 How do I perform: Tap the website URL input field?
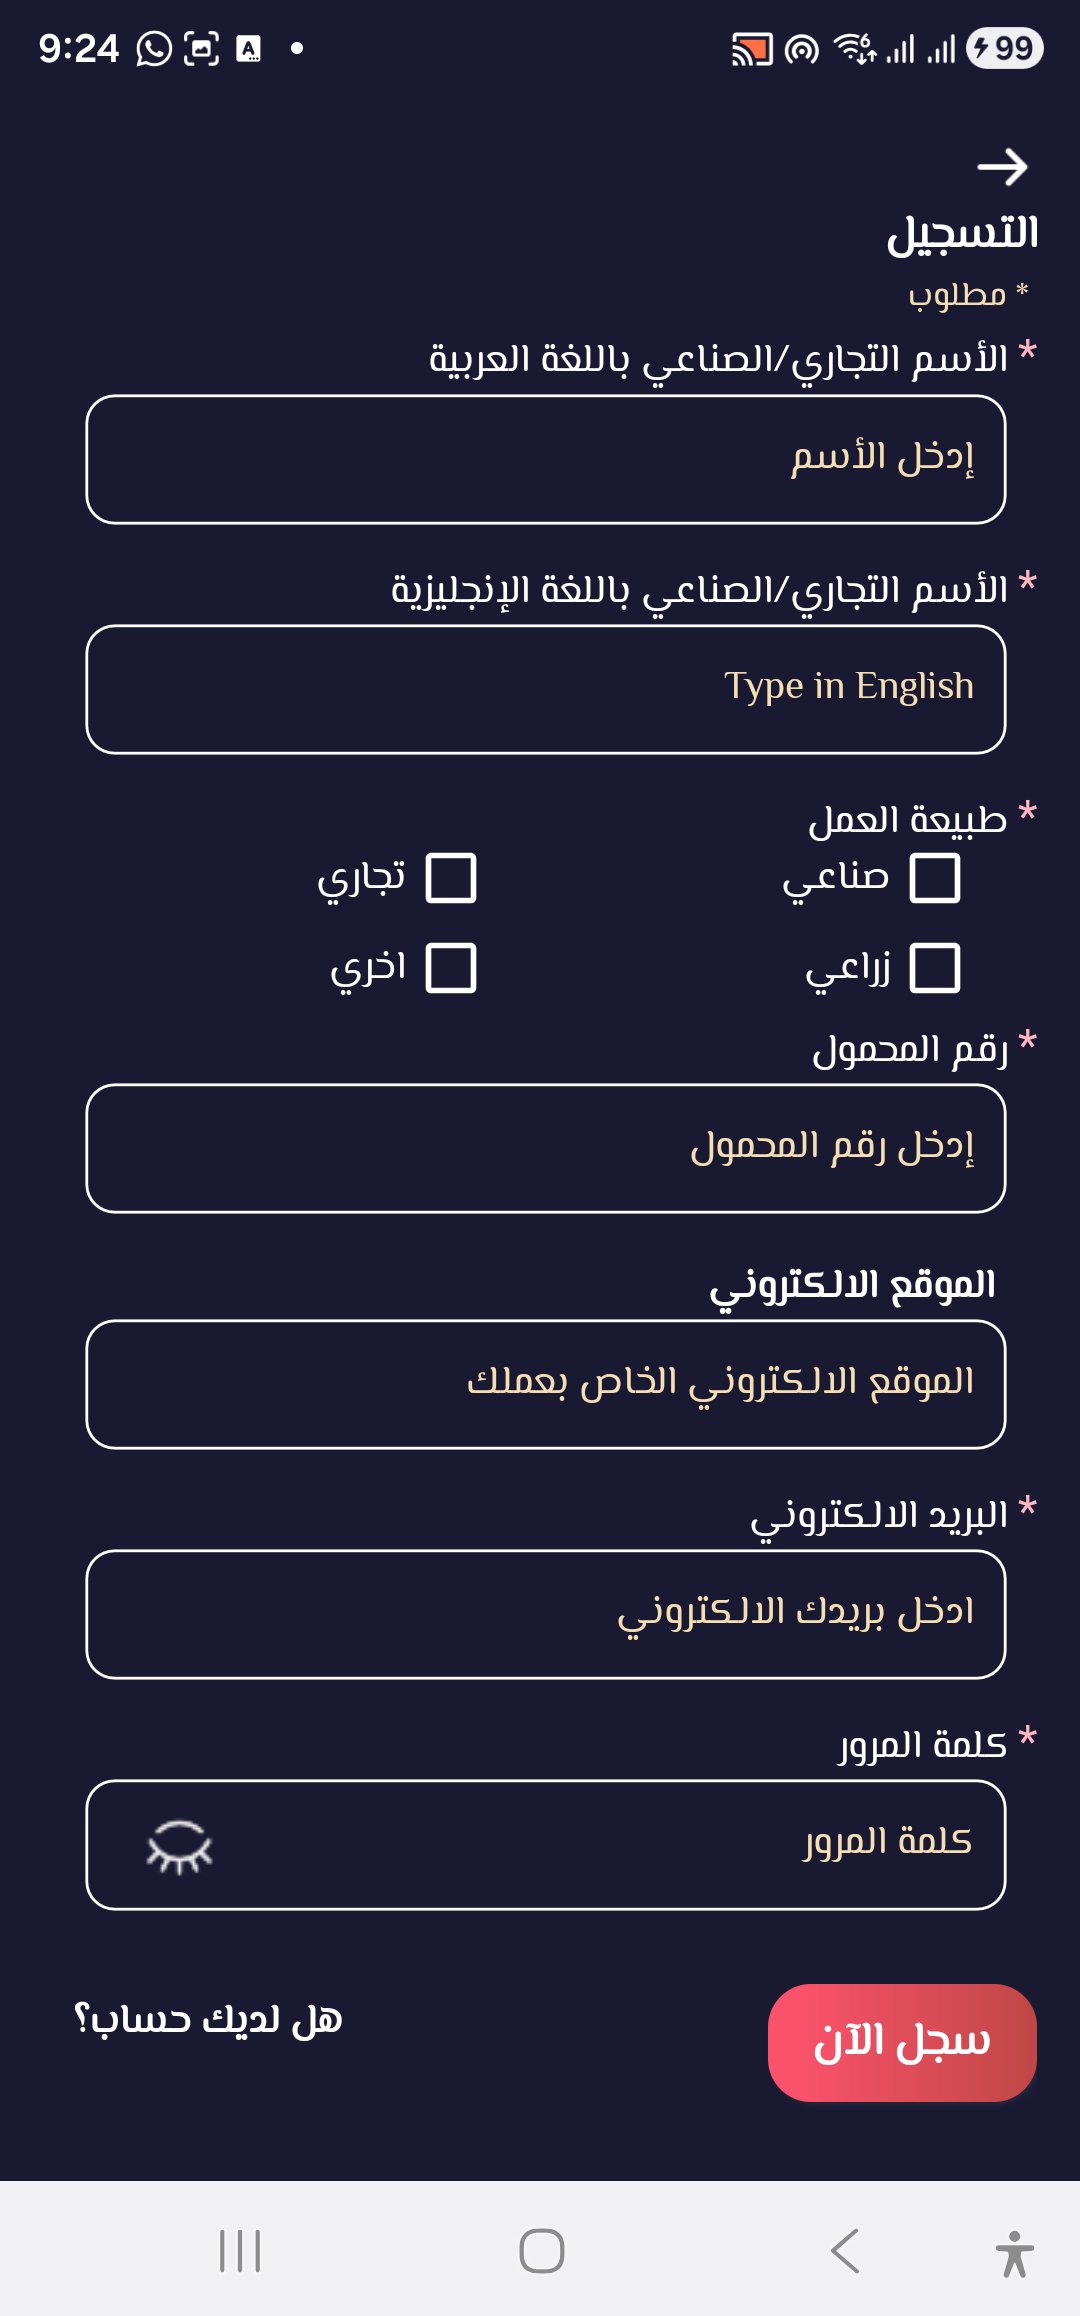point(546,1384)
